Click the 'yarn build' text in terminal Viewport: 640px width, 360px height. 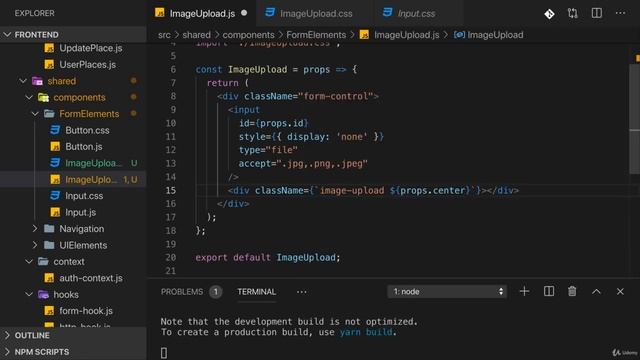pyautogui.click(x=366, y=332)
